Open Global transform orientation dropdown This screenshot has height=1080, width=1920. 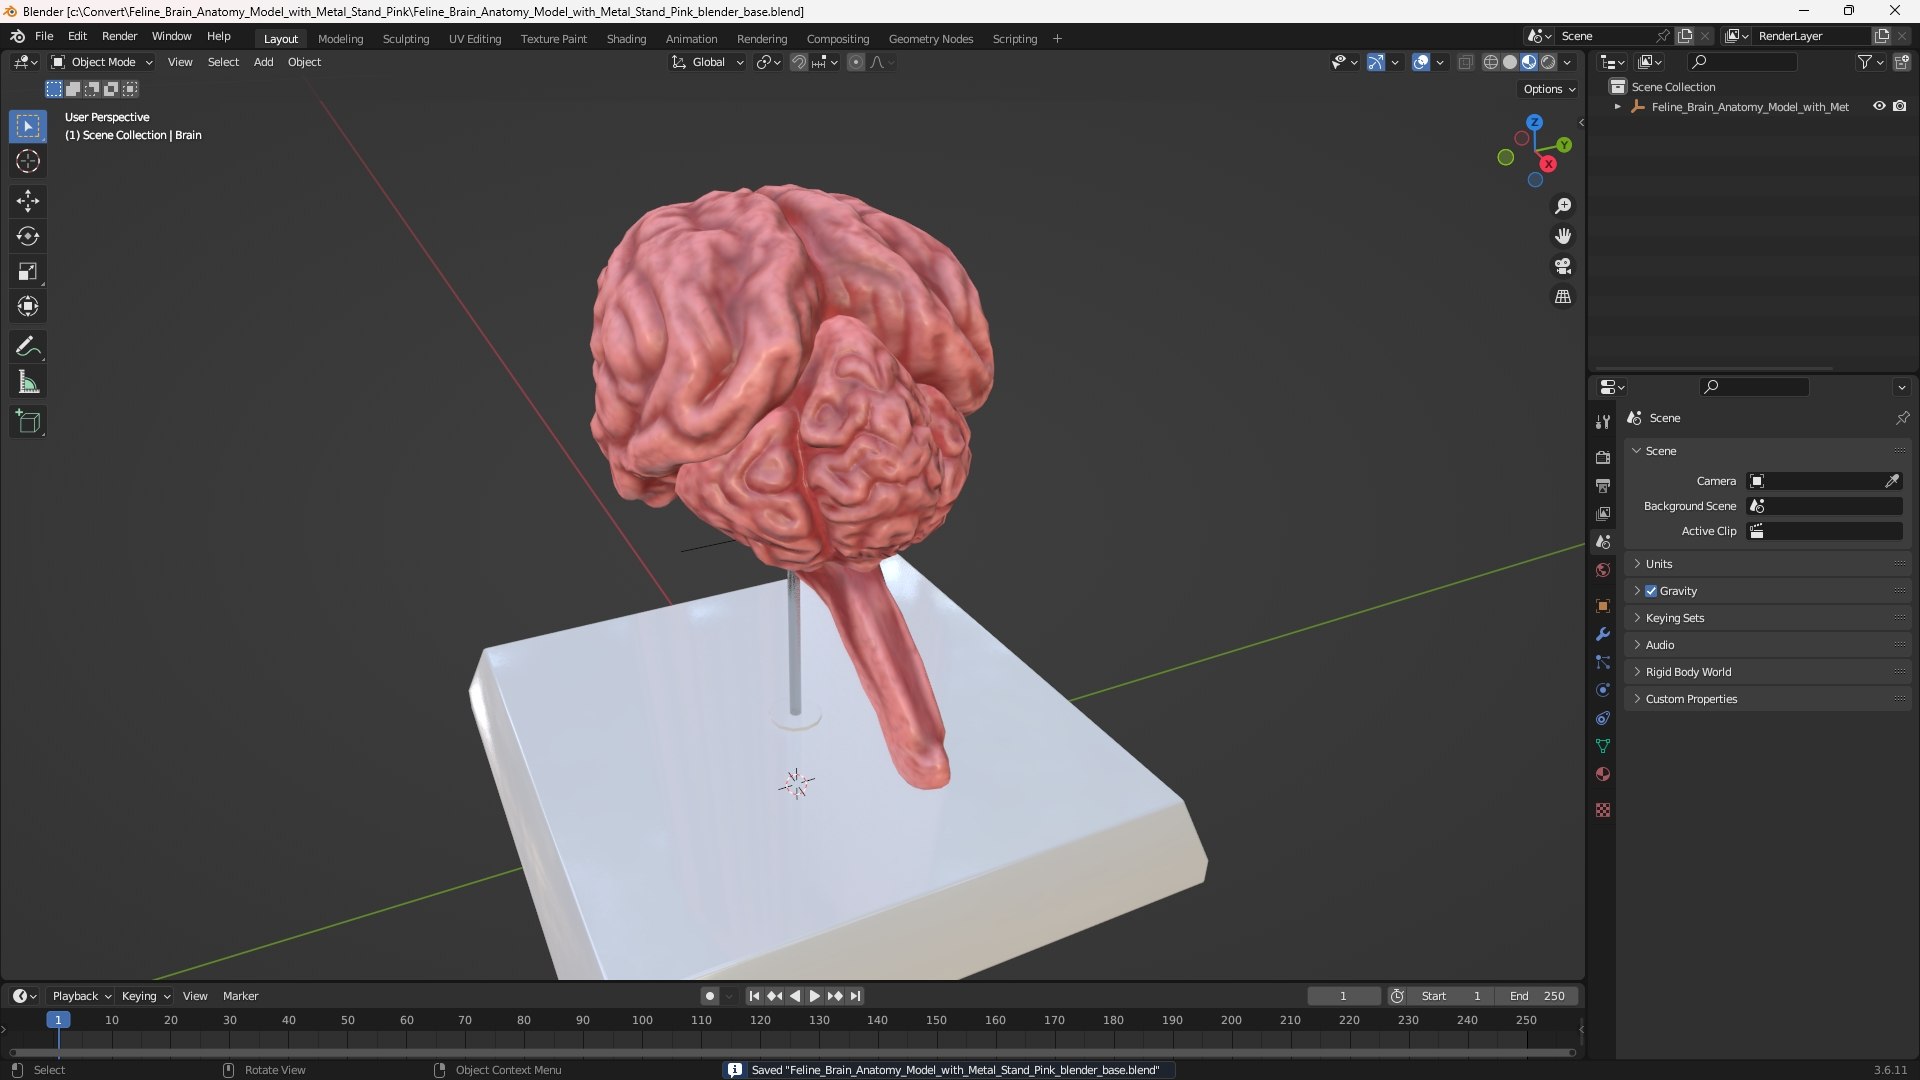pos(708,62)
